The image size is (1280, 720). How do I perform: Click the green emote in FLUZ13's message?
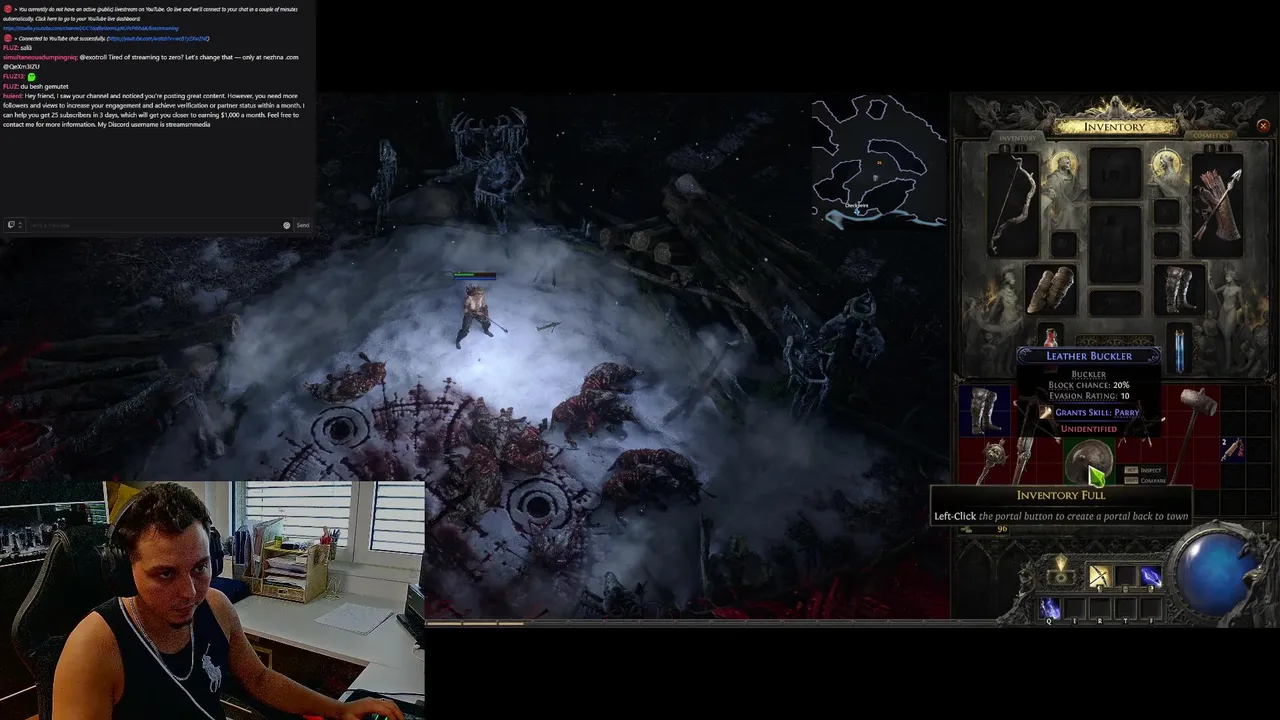[31, 76]
